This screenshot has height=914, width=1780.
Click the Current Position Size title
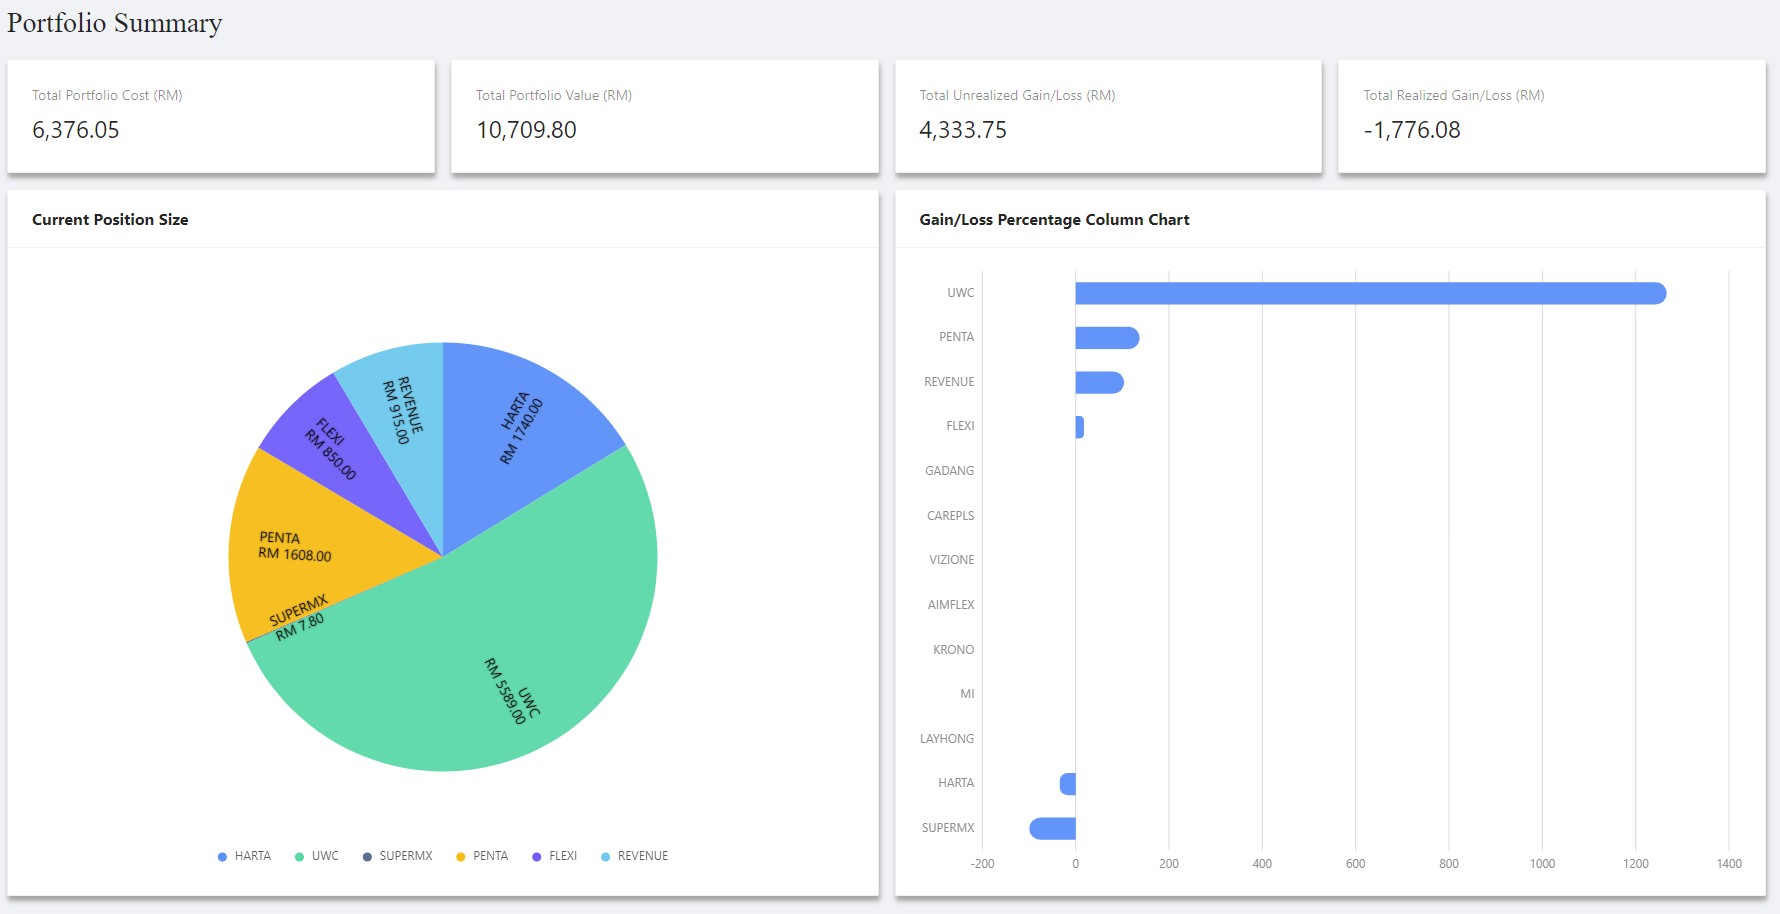110,220
